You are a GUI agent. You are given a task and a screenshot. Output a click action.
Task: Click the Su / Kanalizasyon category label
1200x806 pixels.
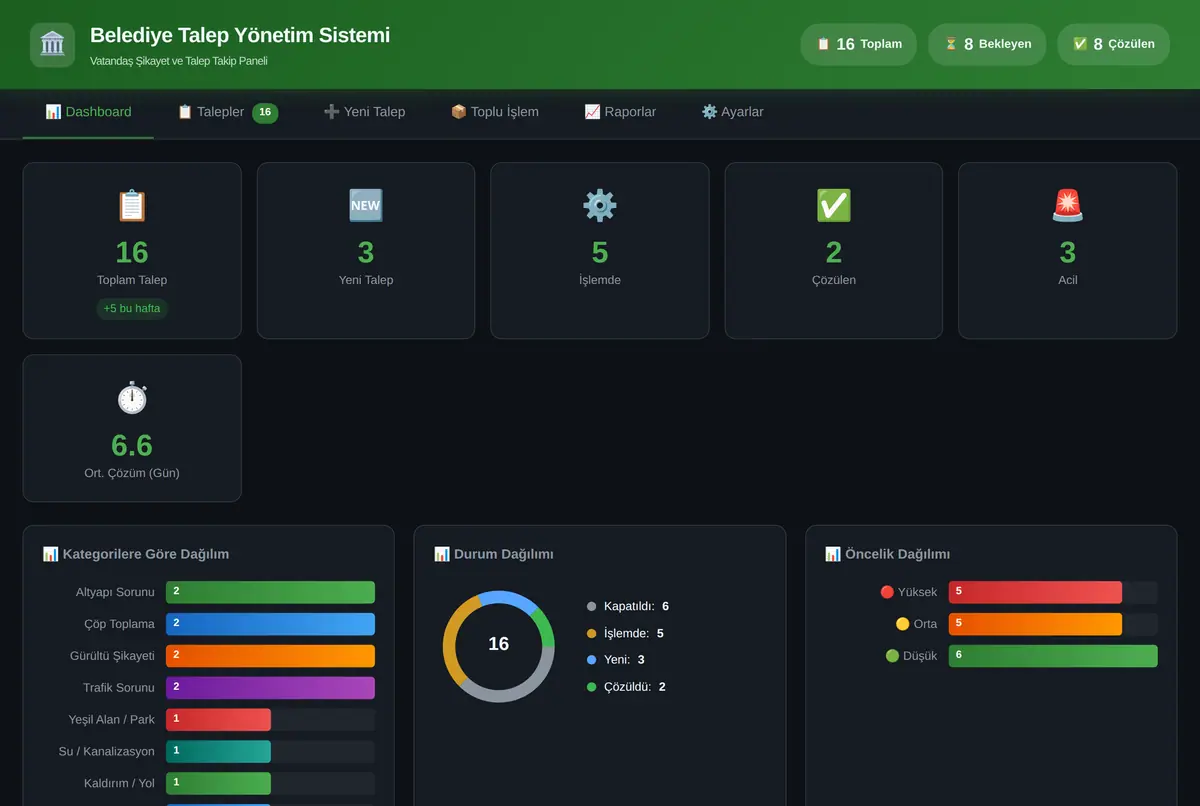[107, 752]
